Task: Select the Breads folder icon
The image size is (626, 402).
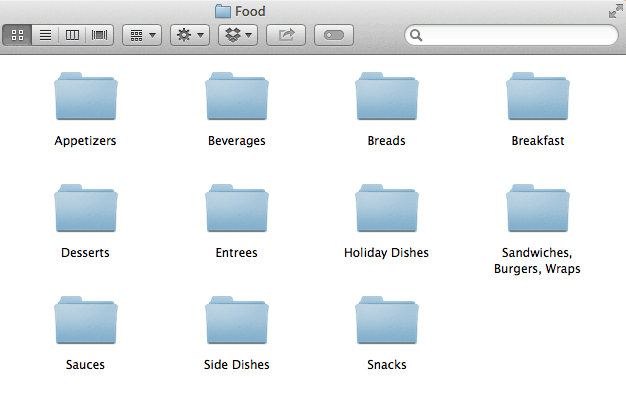Action: coord(387,96)
